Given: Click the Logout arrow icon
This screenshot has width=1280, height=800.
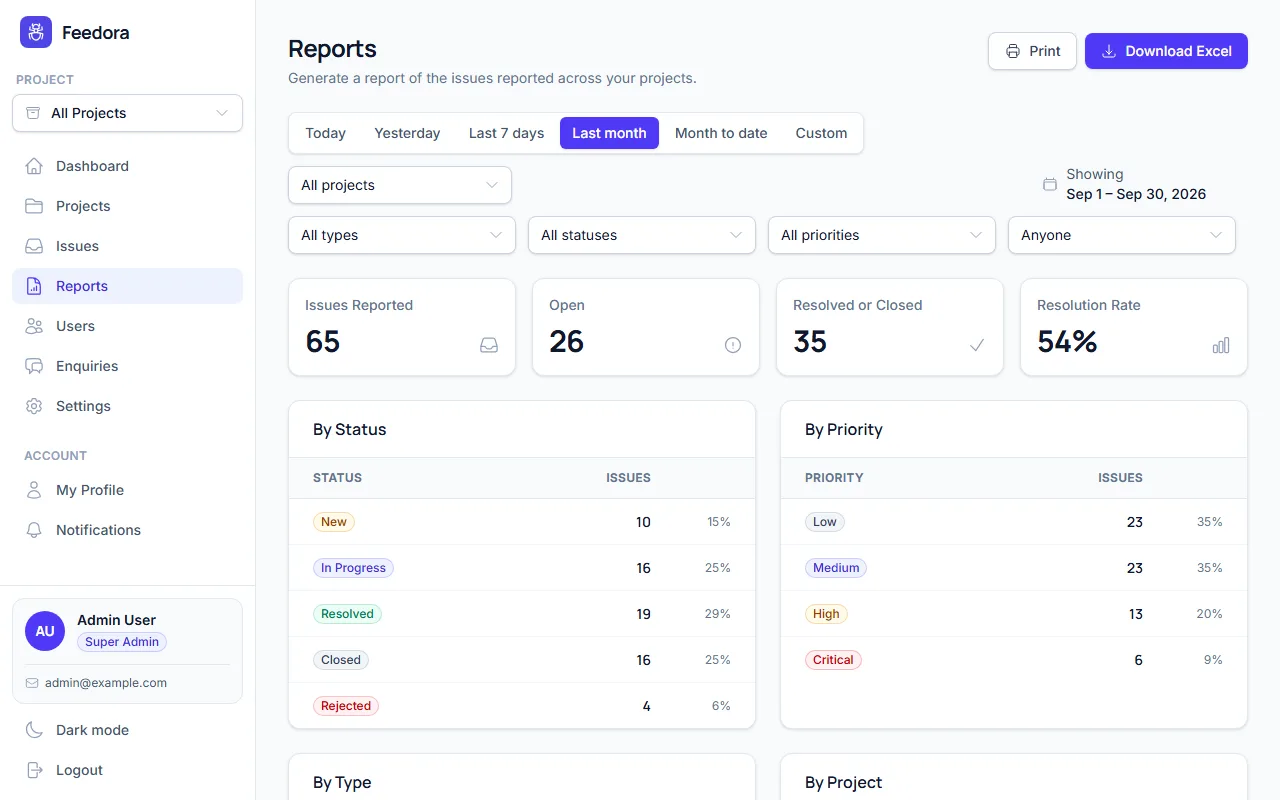Looking at the screenshot, I should (x=34, y=770).
